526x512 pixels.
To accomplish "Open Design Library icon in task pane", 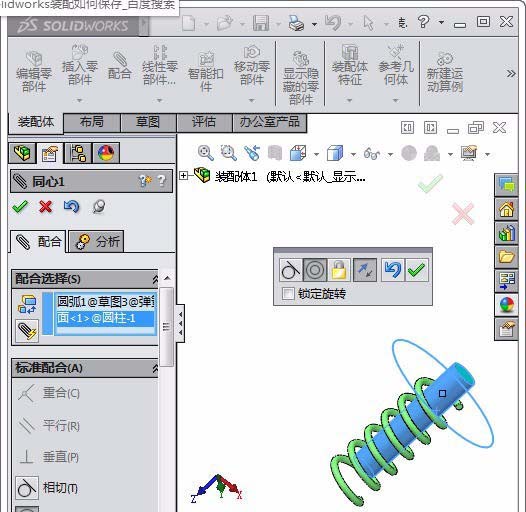I will [x=506, y=233].
